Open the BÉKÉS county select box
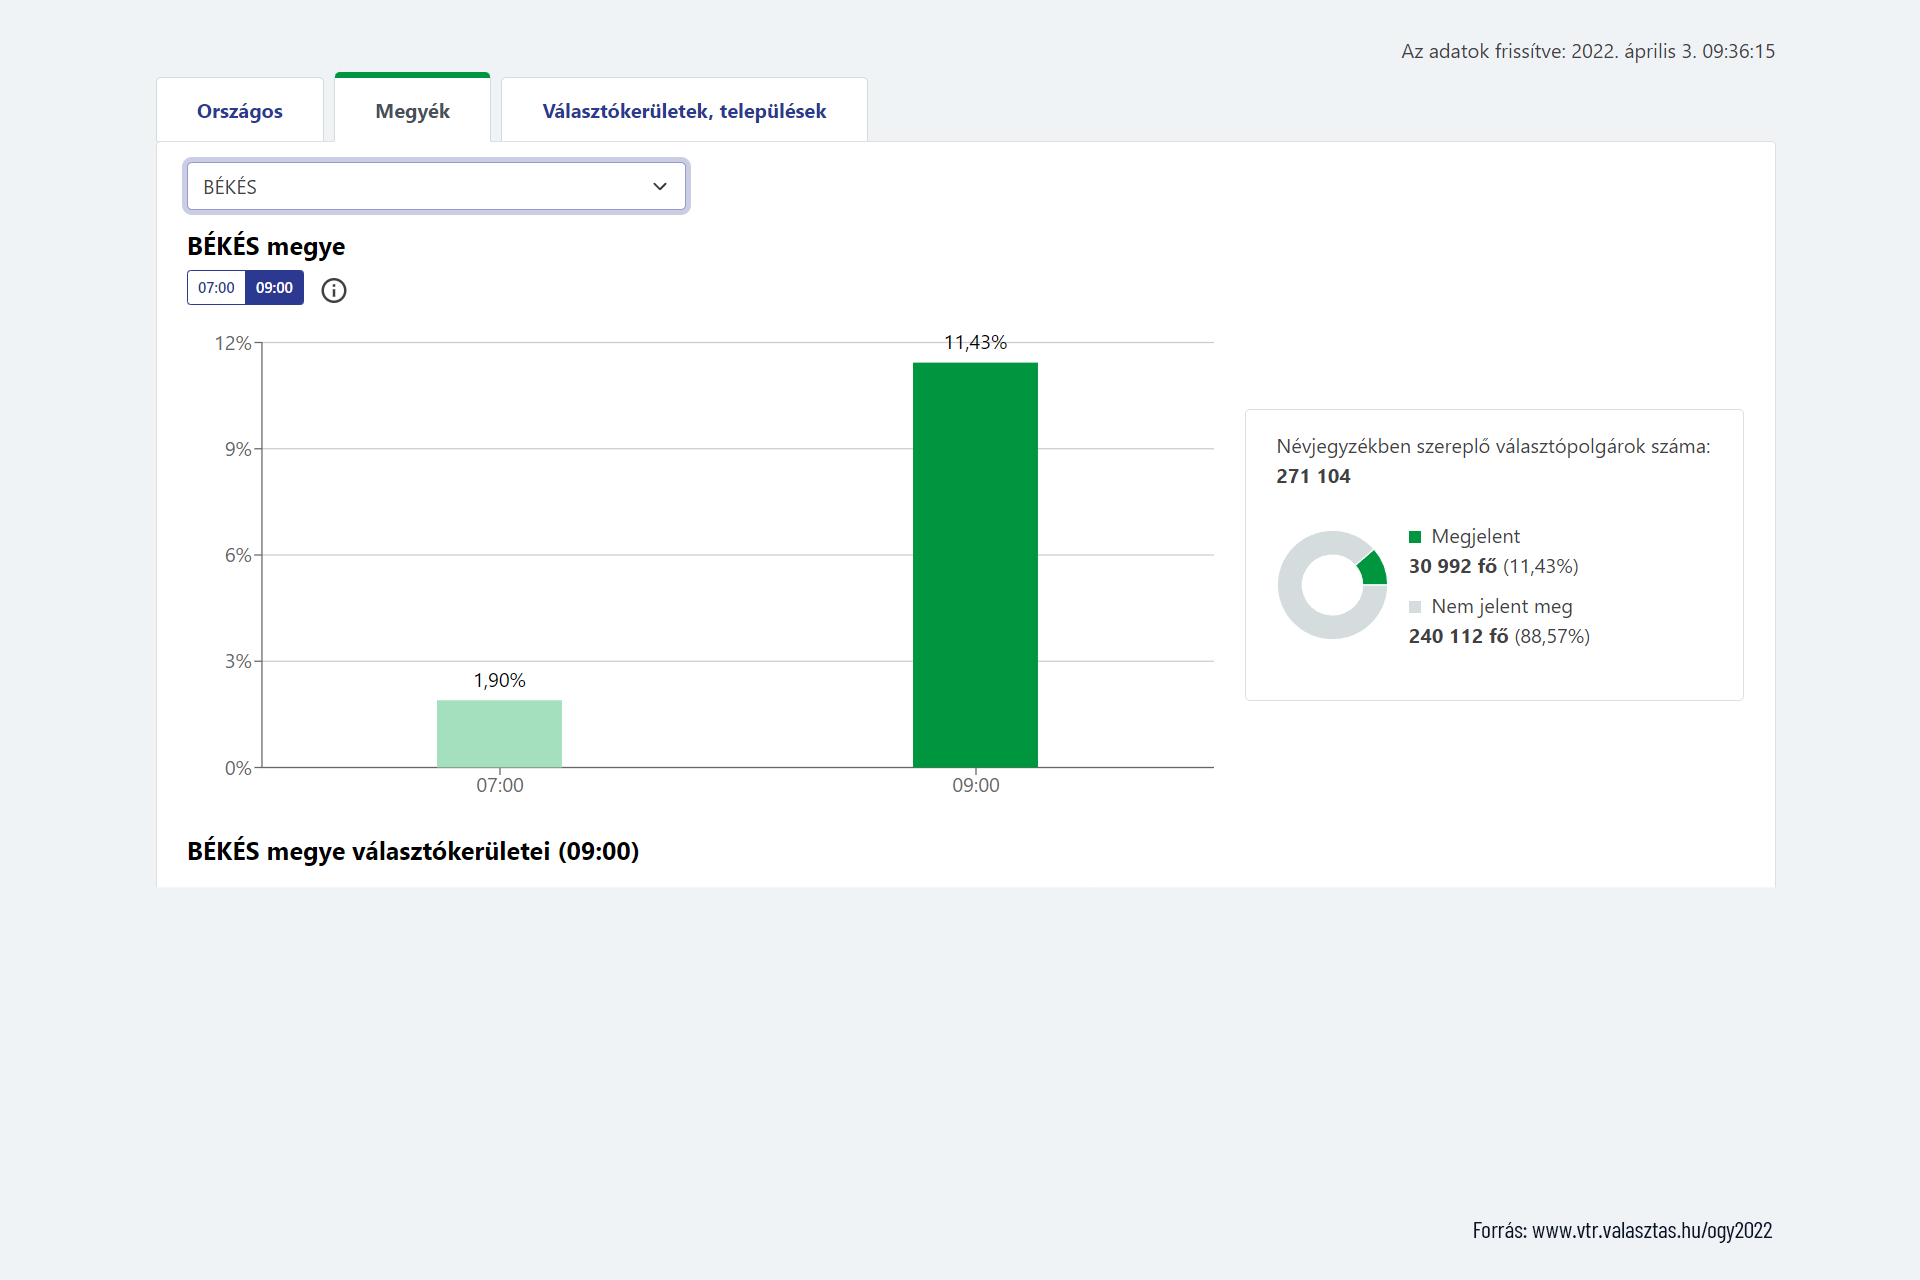Image resolution: width=1920 pixels, height=1280 pixels. [420, 187]
